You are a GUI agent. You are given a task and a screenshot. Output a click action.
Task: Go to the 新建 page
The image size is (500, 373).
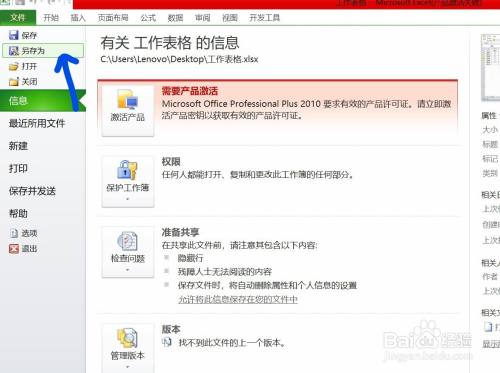tap(18, 146)
